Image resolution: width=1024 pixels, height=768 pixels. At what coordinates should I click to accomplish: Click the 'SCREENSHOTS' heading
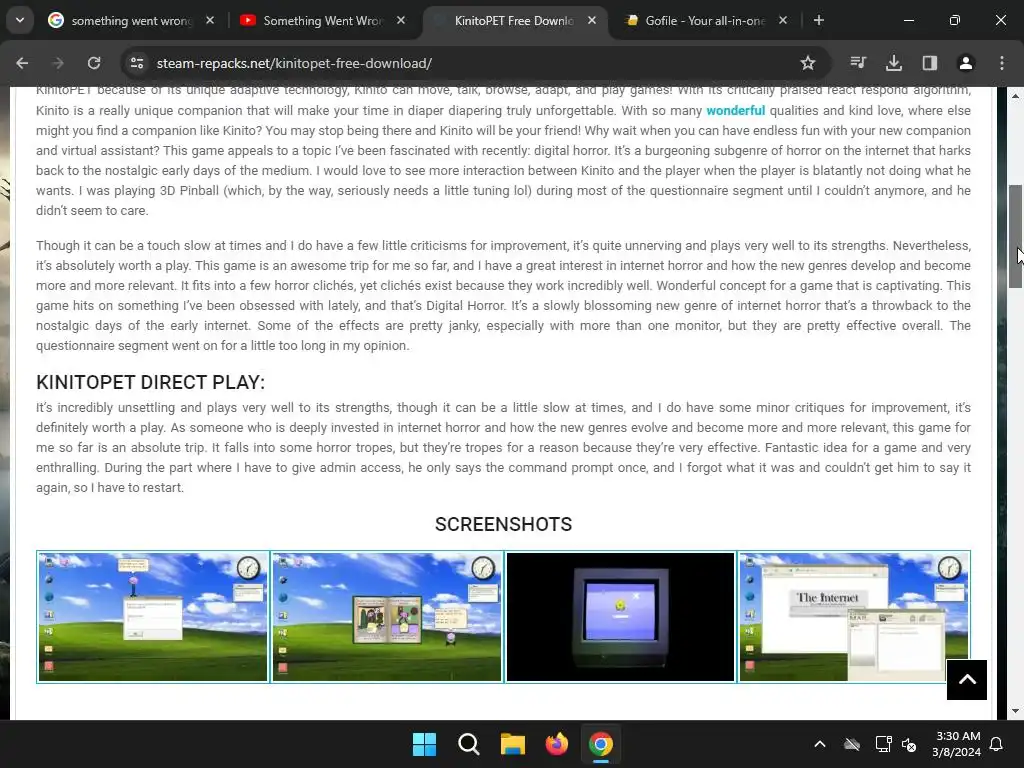[x=504, y=524]
